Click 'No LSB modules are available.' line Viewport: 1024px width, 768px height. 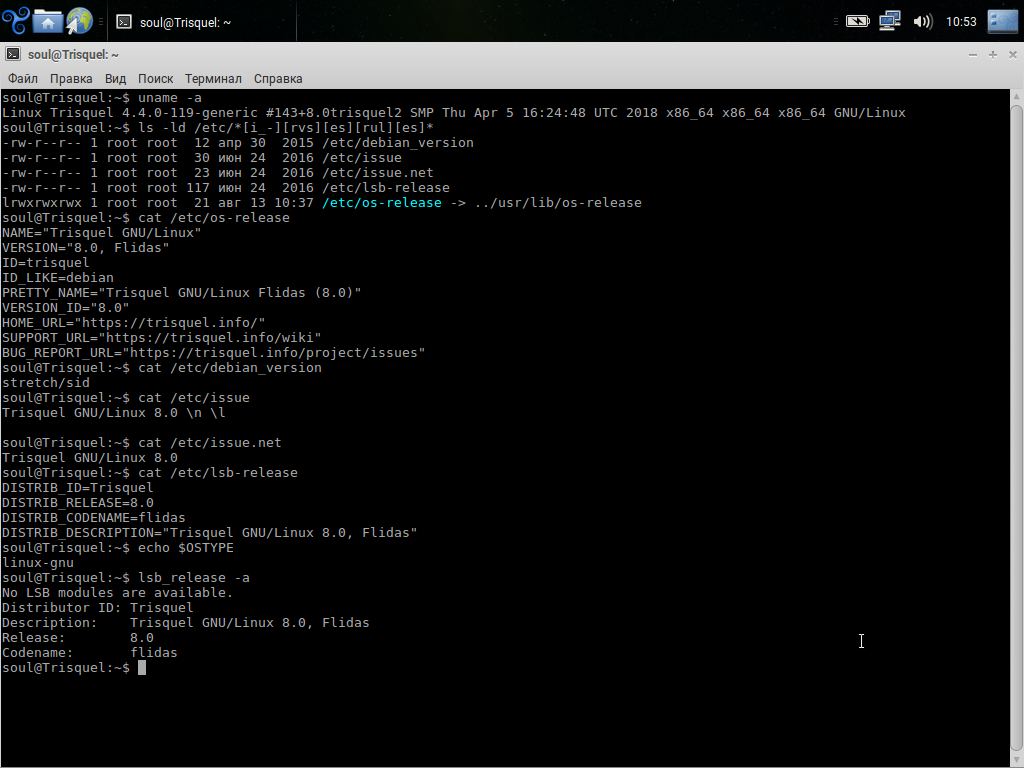pos(118,594)
